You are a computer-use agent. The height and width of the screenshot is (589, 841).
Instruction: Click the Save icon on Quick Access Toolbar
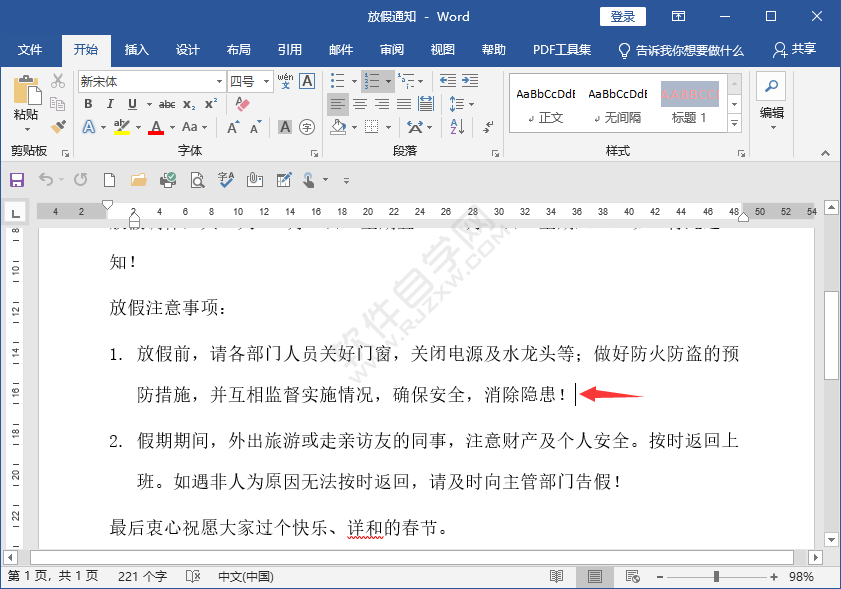click(x=15, y=180)
